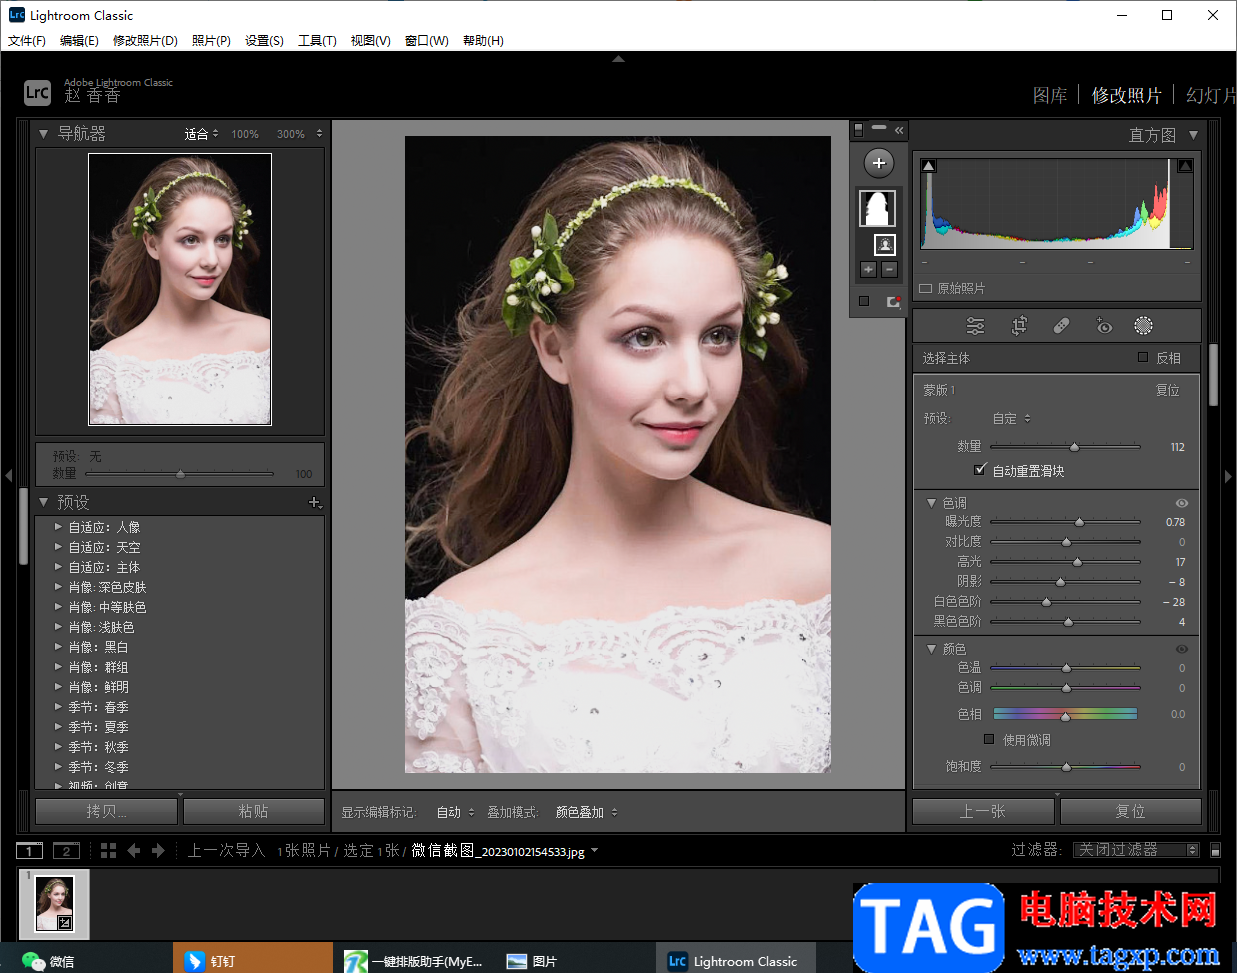1237x973 pixels.
Task: Enable the 反相 invert checkbox
Action: coord(1143,357)
